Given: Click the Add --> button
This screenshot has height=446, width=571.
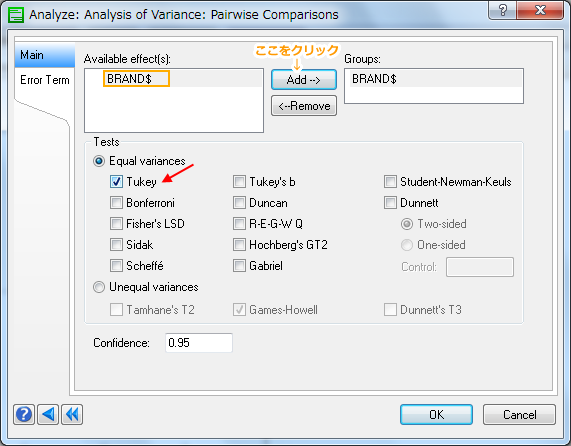Looking at the screenshot, I should click(304, 79).
